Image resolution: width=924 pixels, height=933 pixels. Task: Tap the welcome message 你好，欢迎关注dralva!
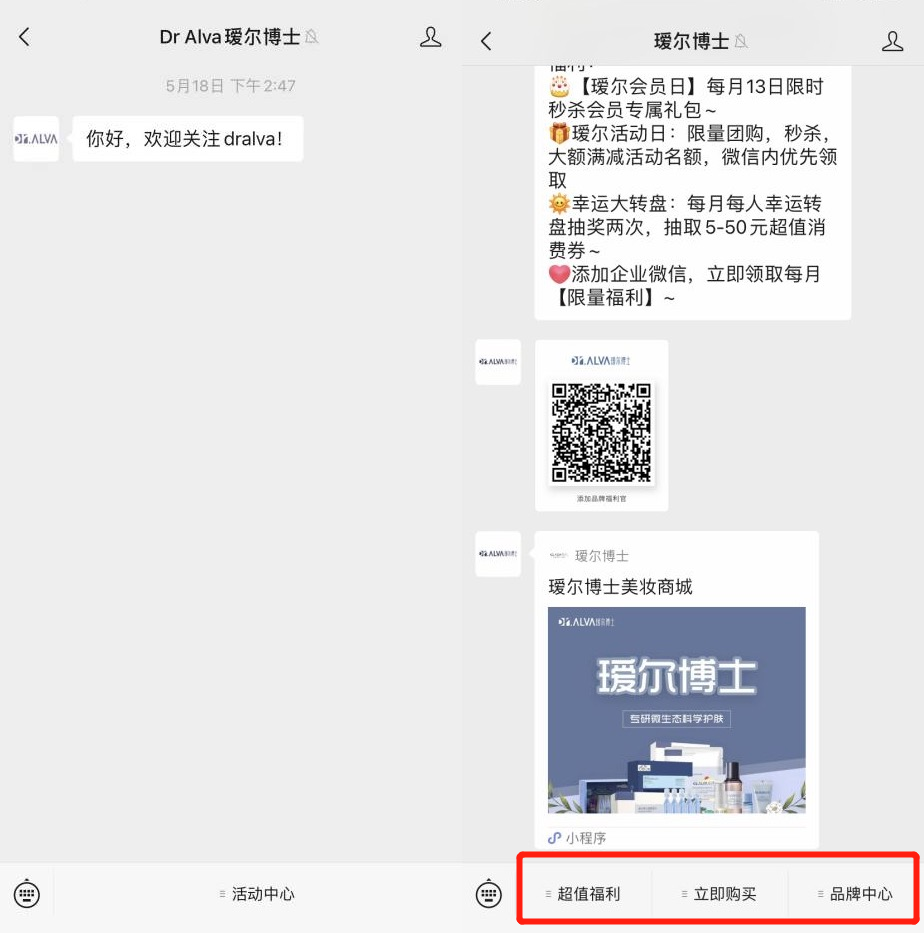[x=188, y=139]
